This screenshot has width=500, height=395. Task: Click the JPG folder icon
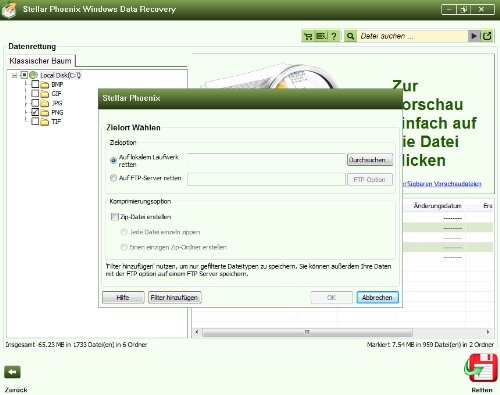coord(45,103)
